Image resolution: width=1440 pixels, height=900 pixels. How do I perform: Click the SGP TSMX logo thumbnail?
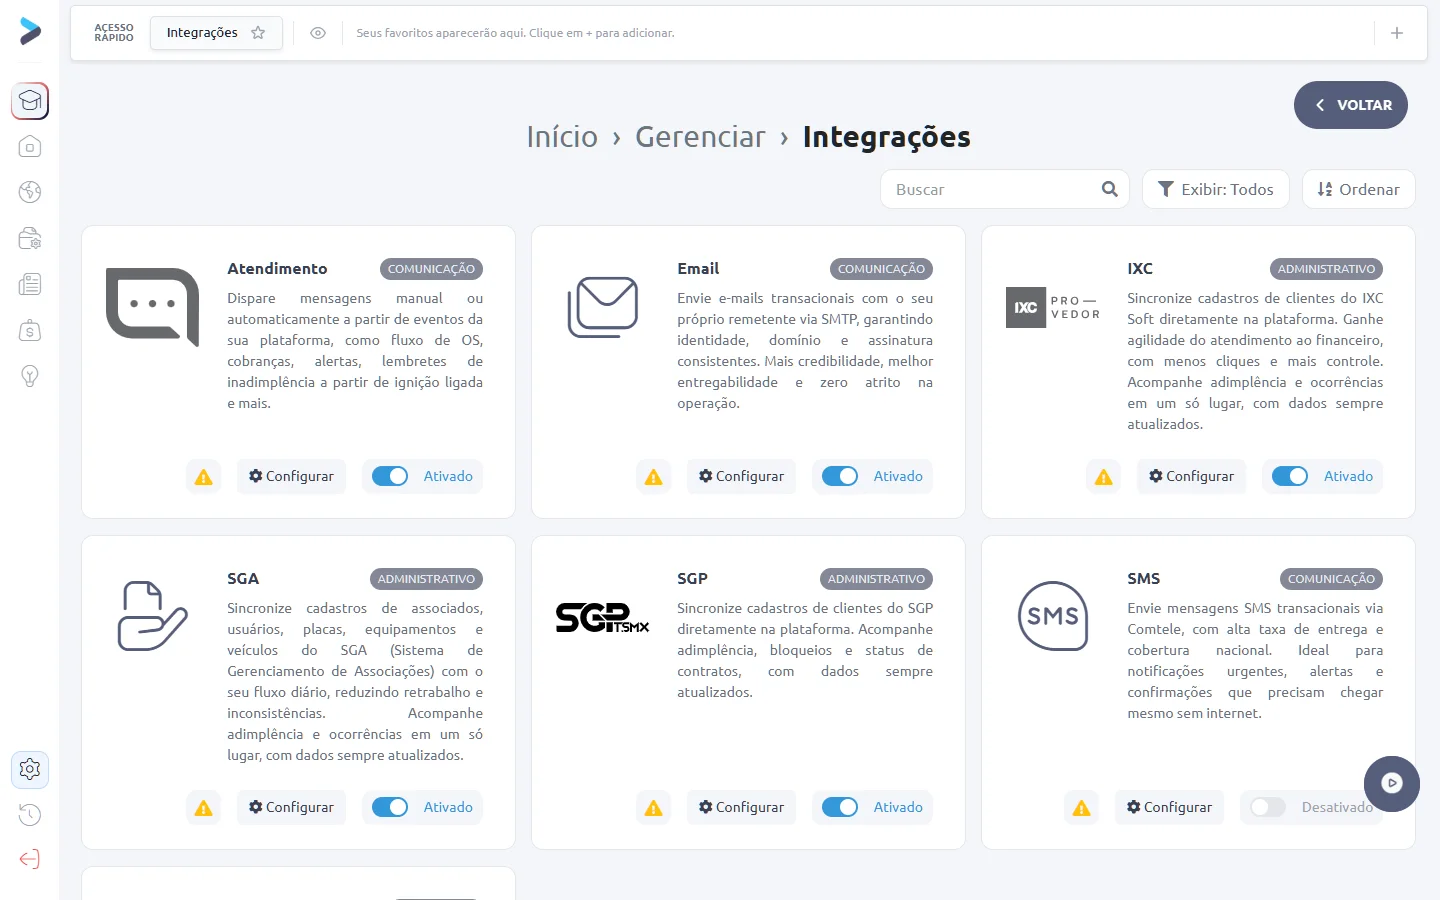(603, 617)
